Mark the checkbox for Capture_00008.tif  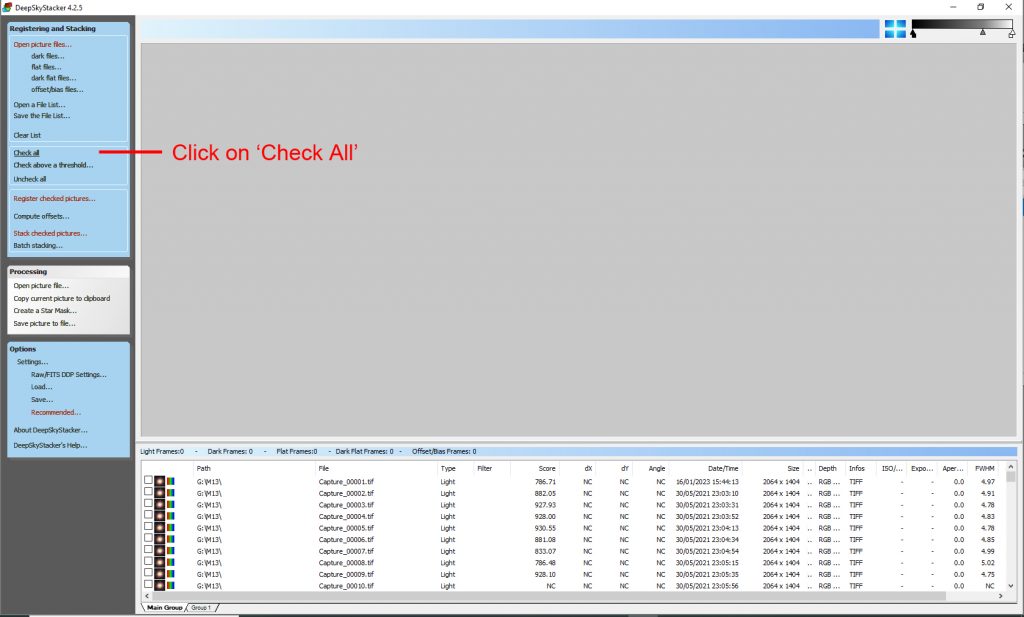click(x=148, y=562)
